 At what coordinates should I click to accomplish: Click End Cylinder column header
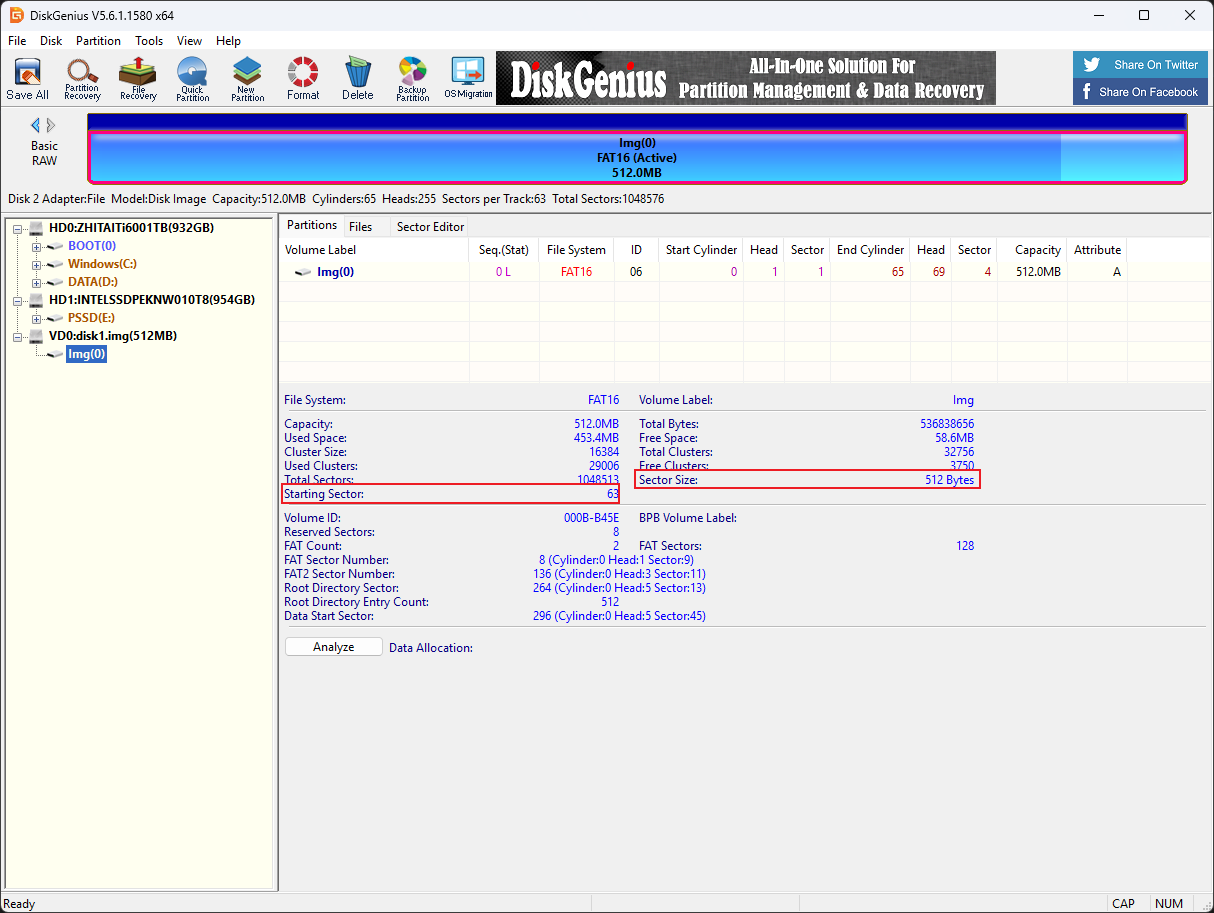[871, 250]
